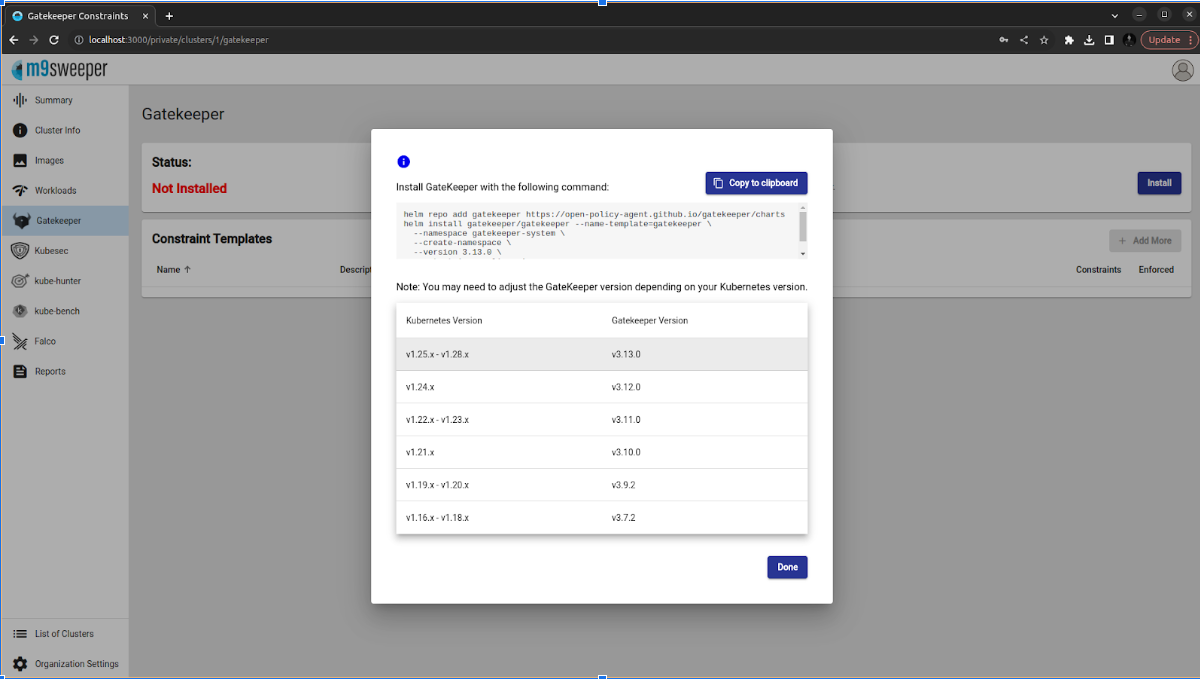Click the Install button
Screen dimensions: 1200x679
pos(1159,183)
